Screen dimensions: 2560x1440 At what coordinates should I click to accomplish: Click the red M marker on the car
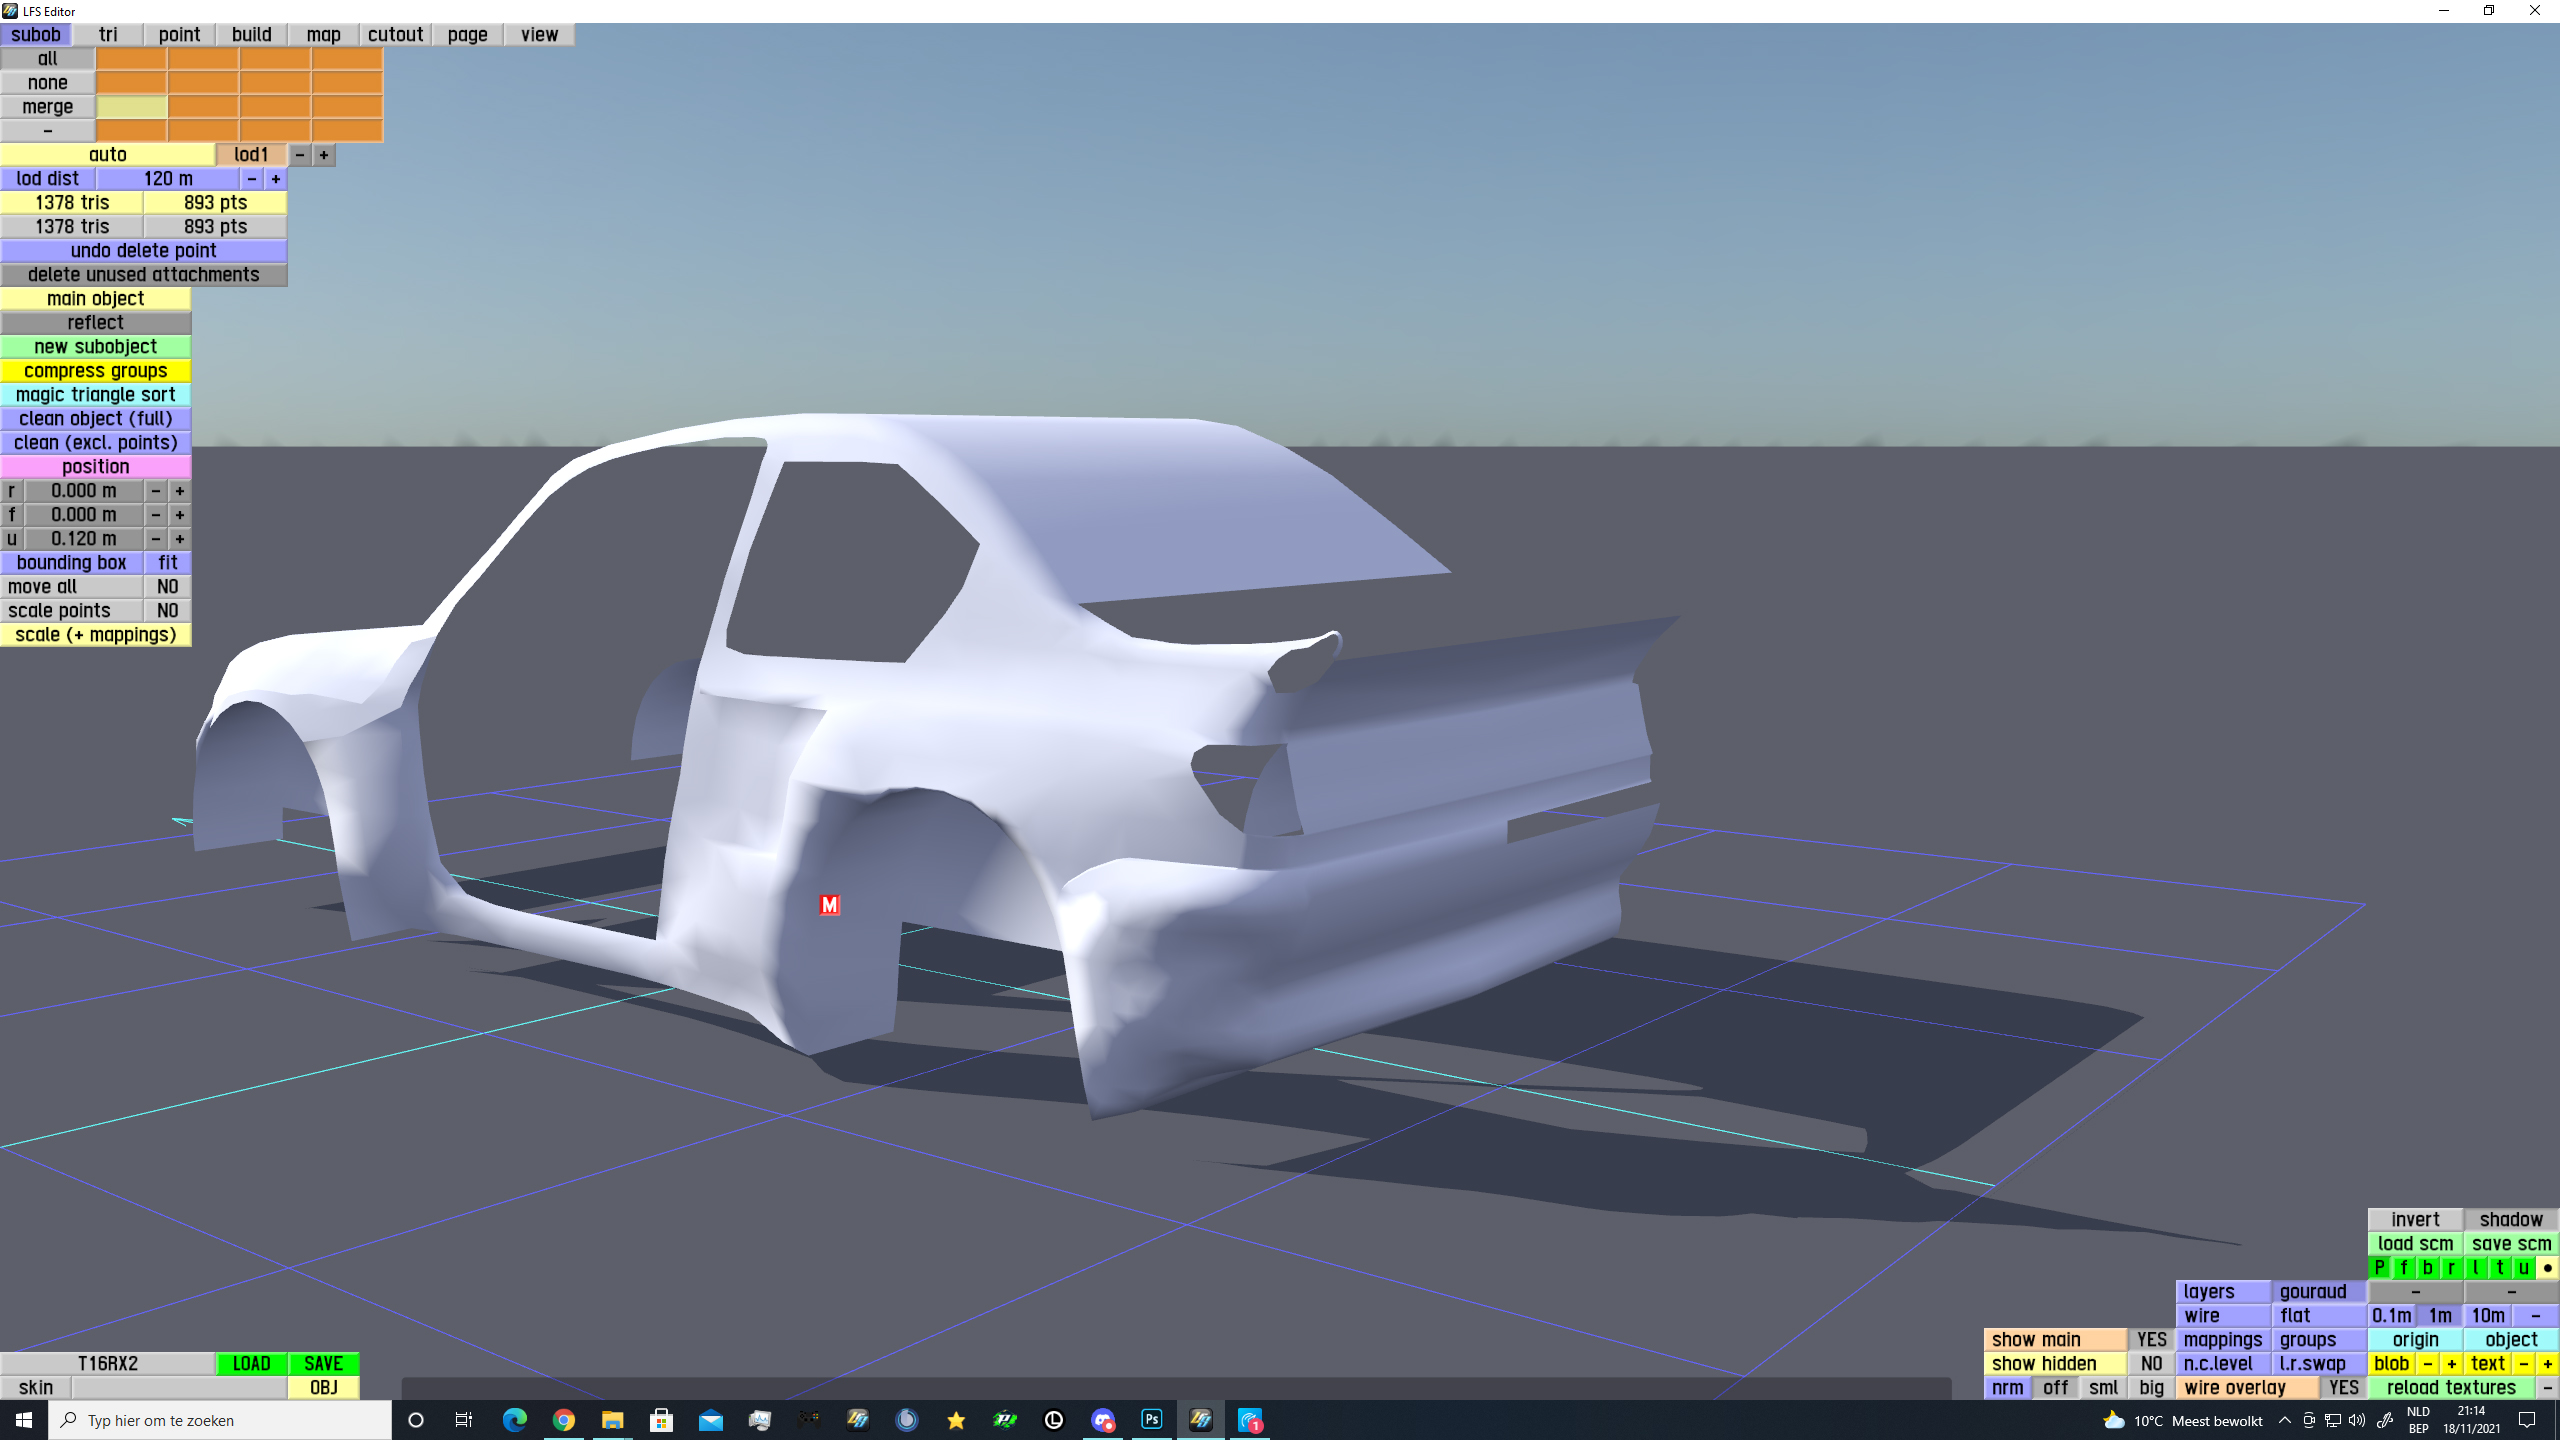pos(829,905)
